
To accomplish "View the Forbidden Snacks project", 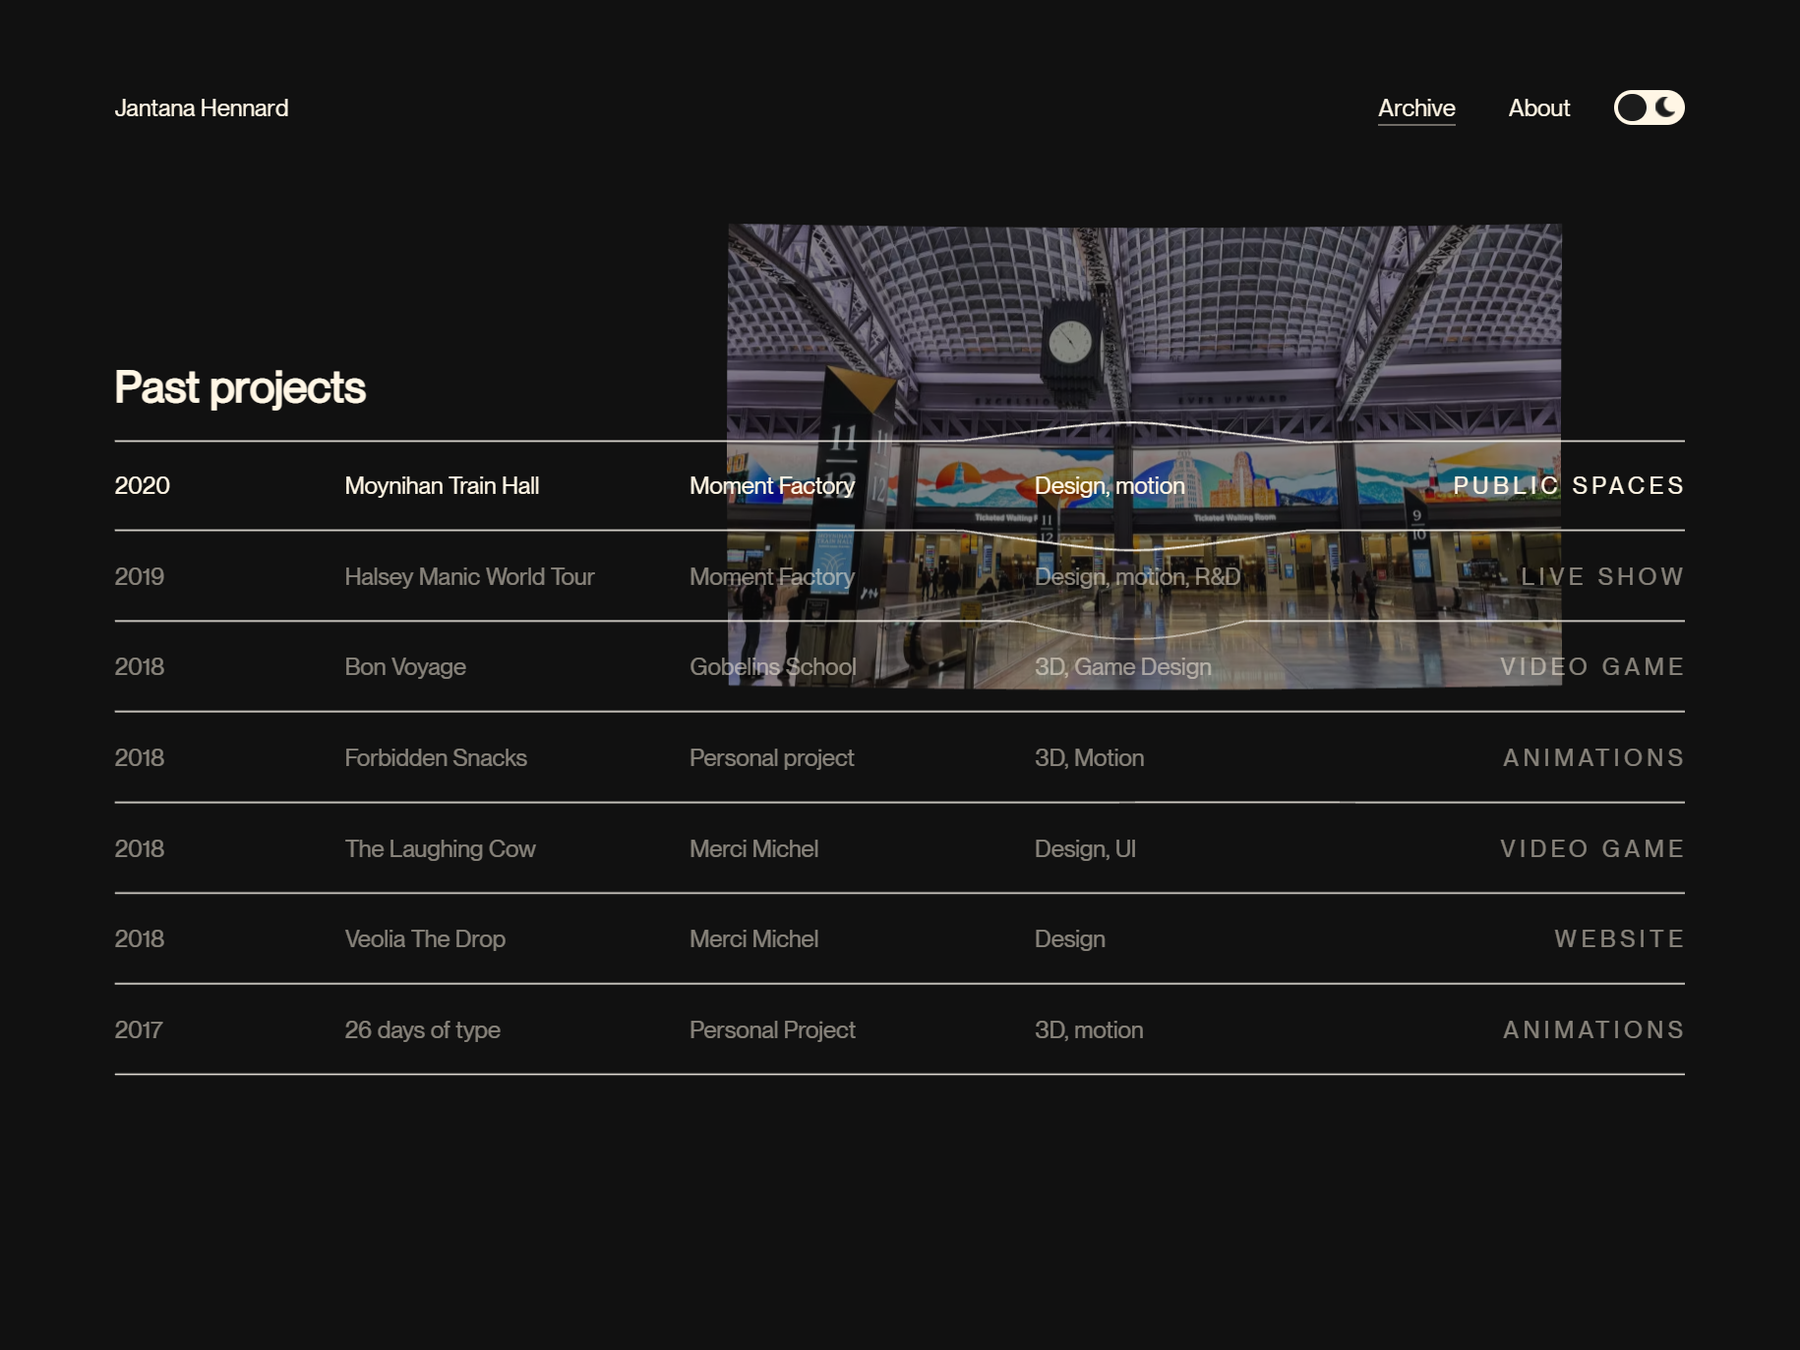I will (x=435, y=758).
